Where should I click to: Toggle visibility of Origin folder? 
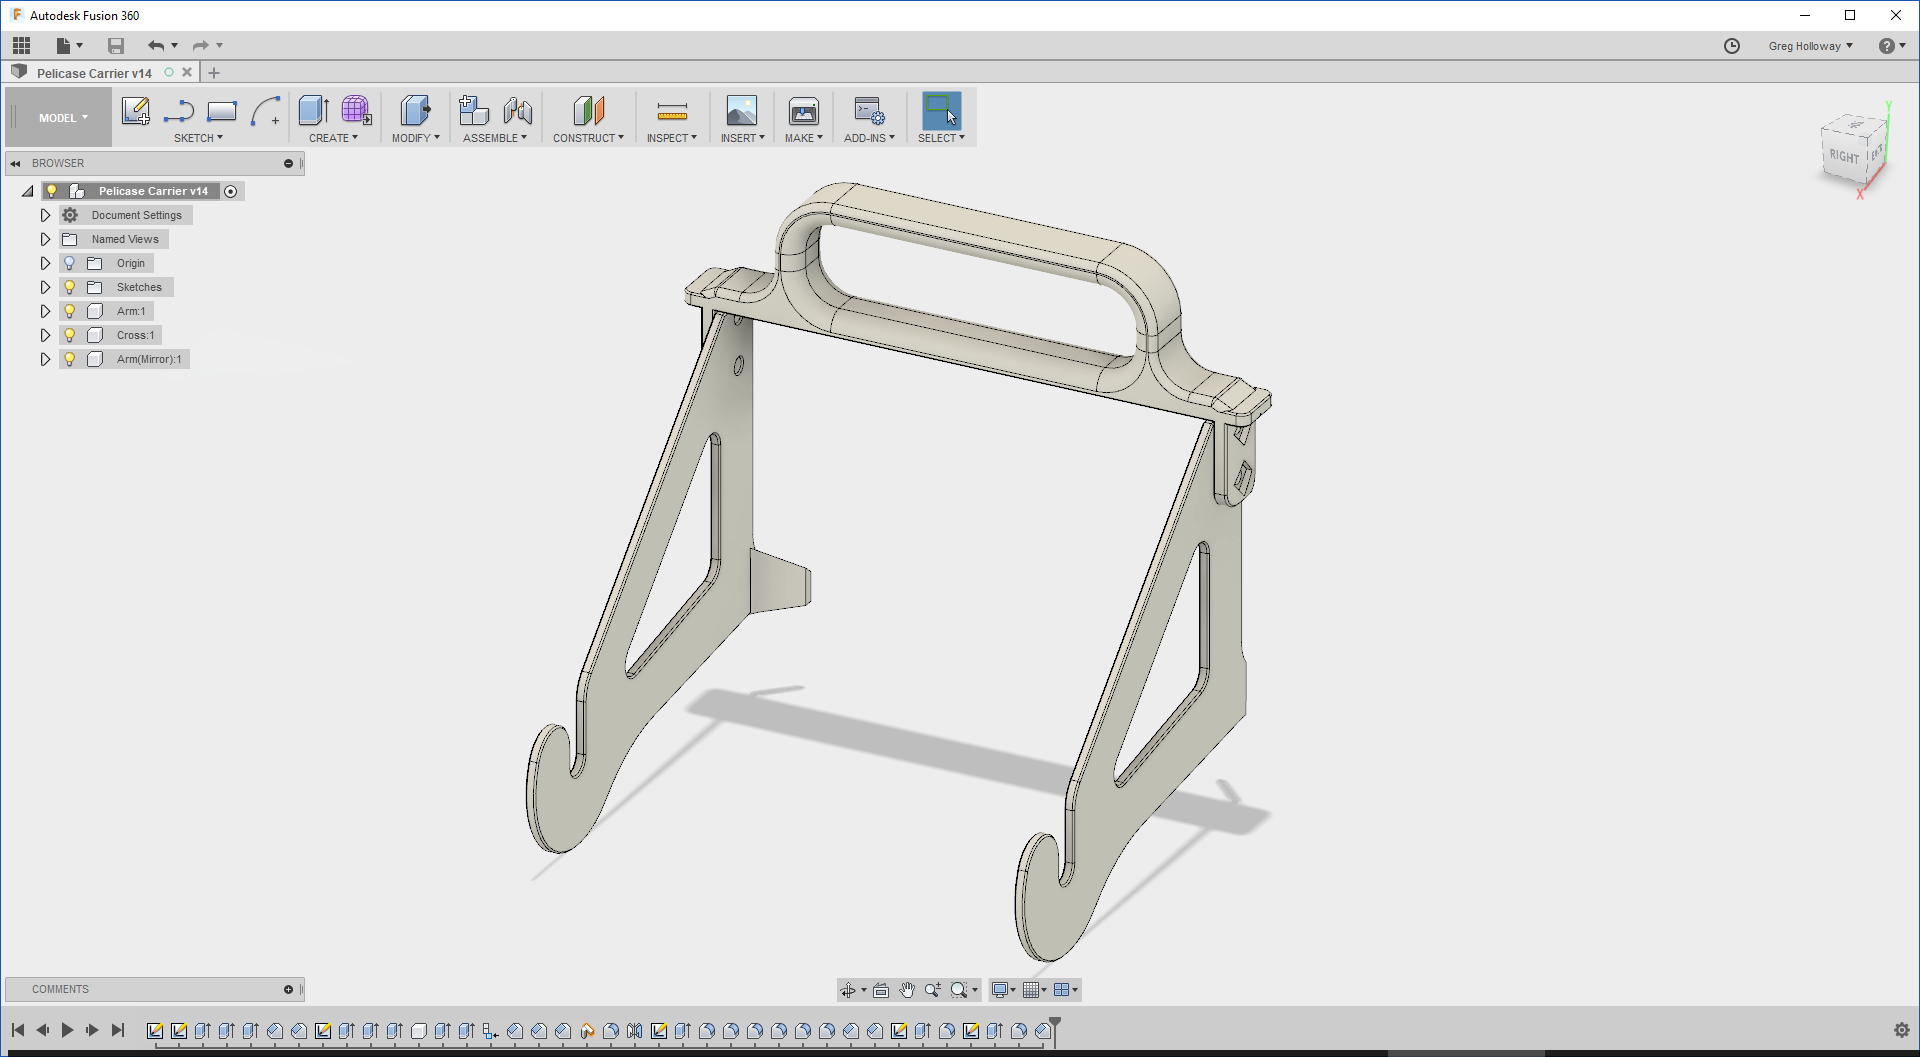69,263
